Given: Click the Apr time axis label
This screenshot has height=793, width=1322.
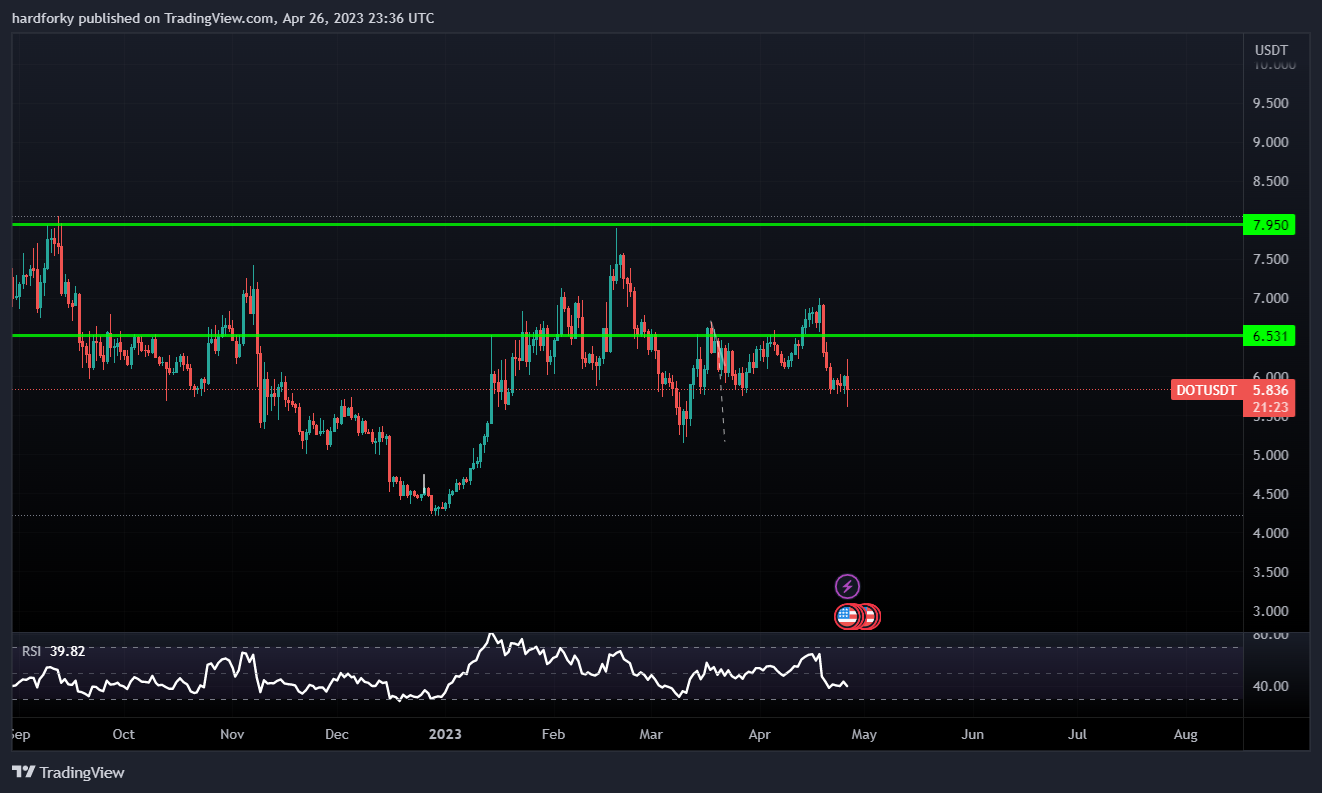Looking at the screenshot, I should click(760, 734).
